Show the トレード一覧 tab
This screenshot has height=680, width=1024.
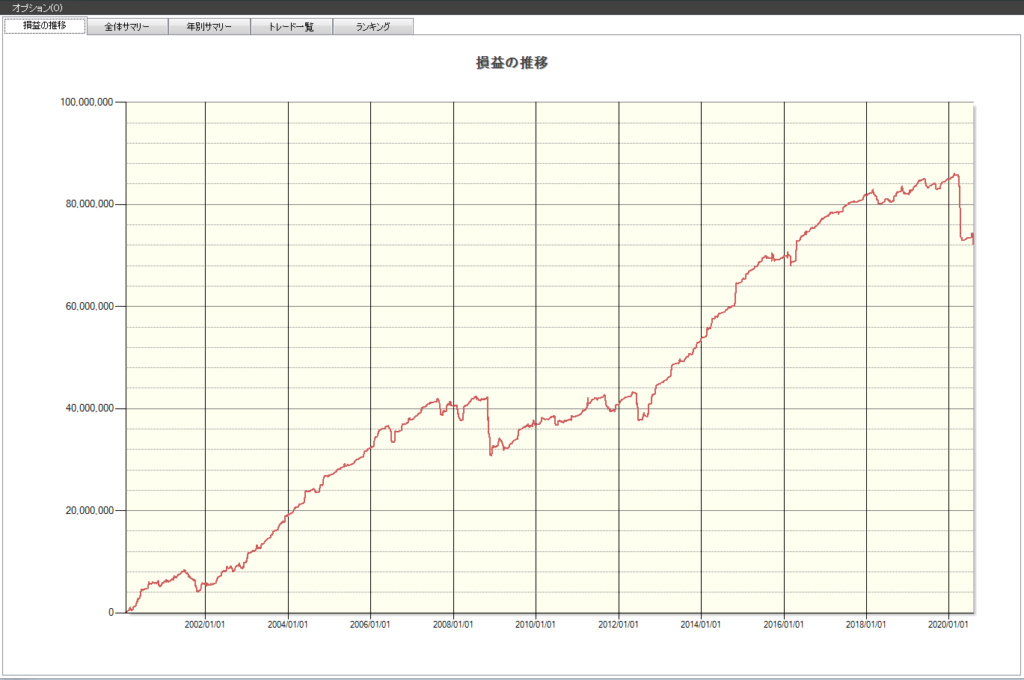(x=291, y=27)
